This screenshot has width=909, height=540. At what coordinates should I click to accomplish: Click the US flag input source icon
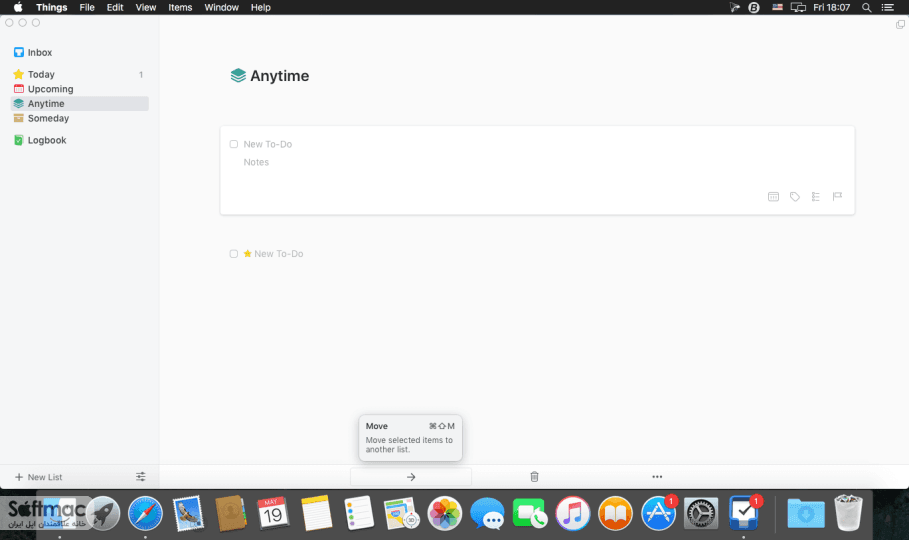click(777, 7)
